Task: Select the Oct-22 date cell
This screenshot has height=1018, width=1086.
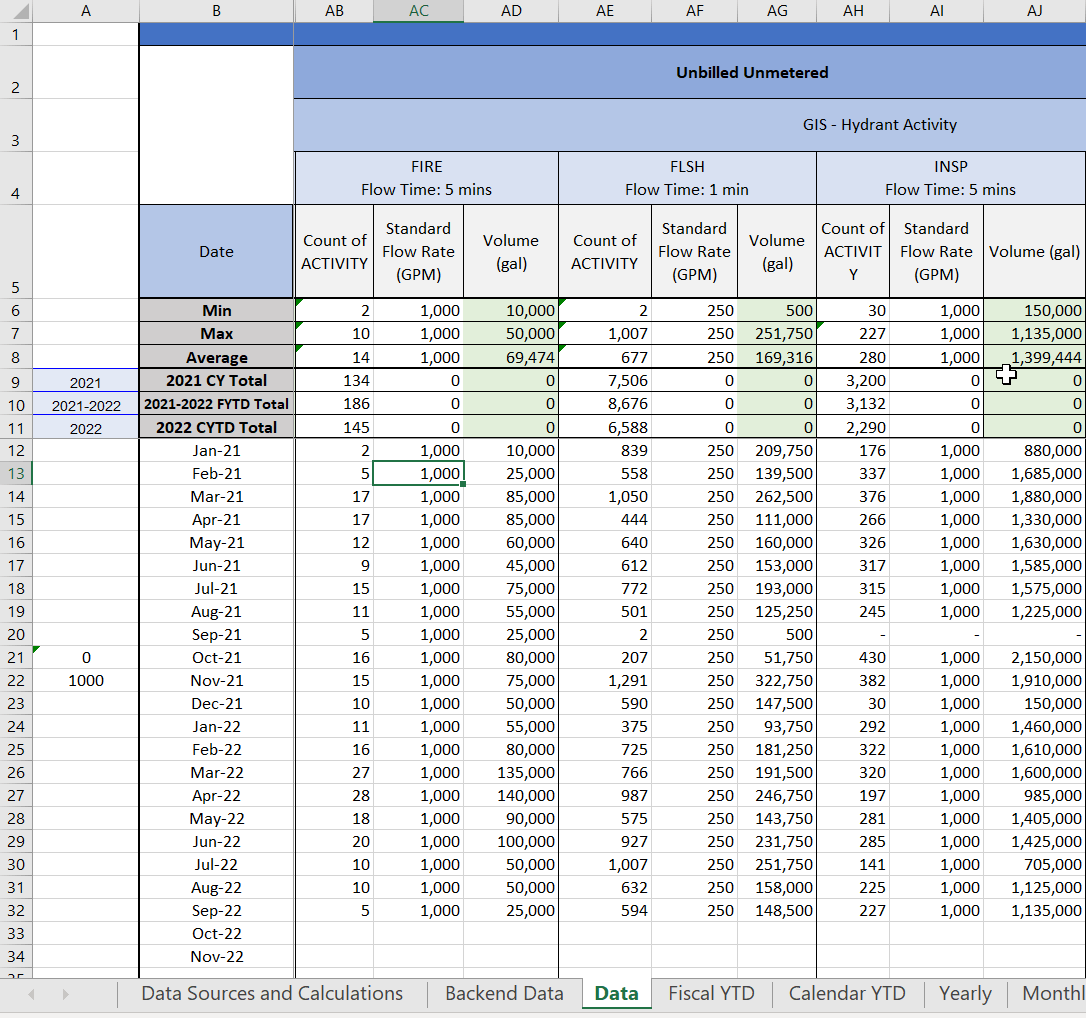Action: [216, 934]
